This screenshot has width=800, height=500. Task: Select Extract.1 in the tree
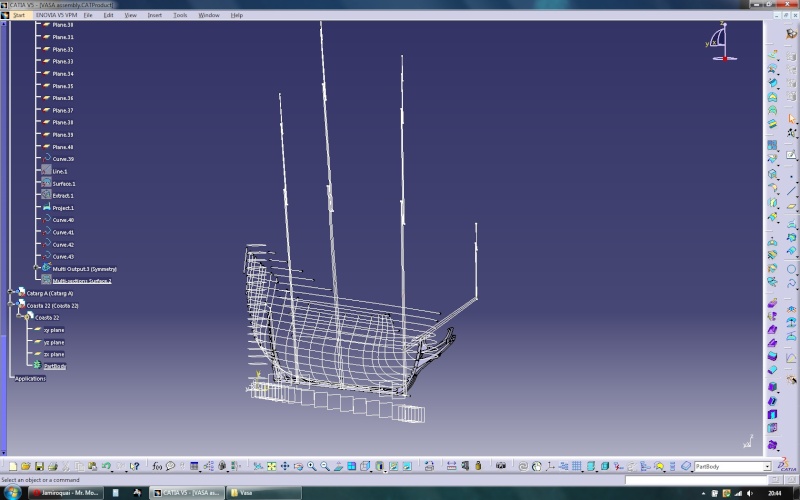pyautogui.click(x=63, y=196)
